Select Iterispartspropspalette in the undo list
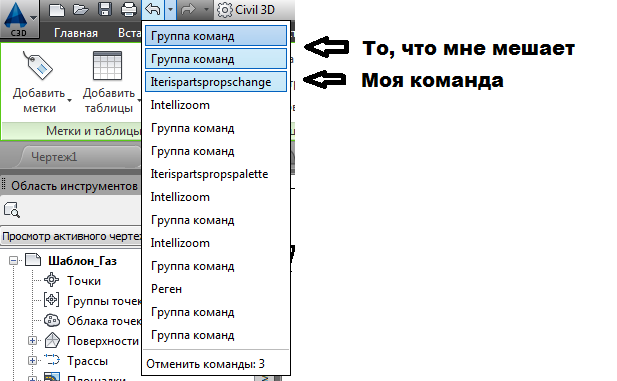 pos(216,174)
